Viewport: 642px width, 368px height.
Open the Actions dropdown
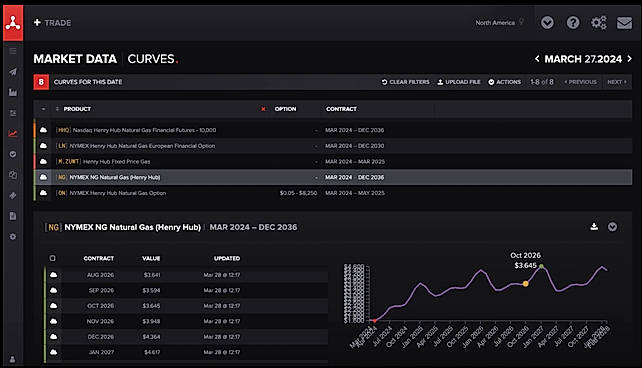click(505, 82)
